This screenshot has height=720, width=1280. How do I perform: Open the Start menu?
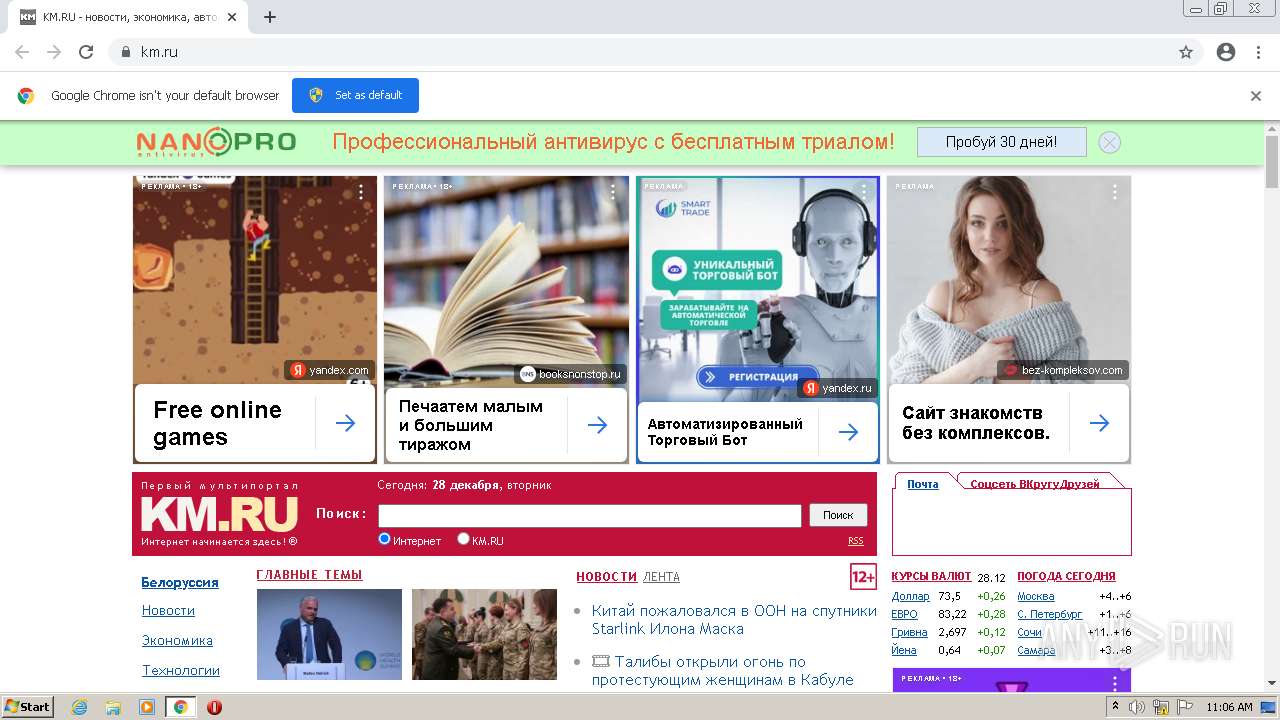pyautogui.click(x=27, y=707)
